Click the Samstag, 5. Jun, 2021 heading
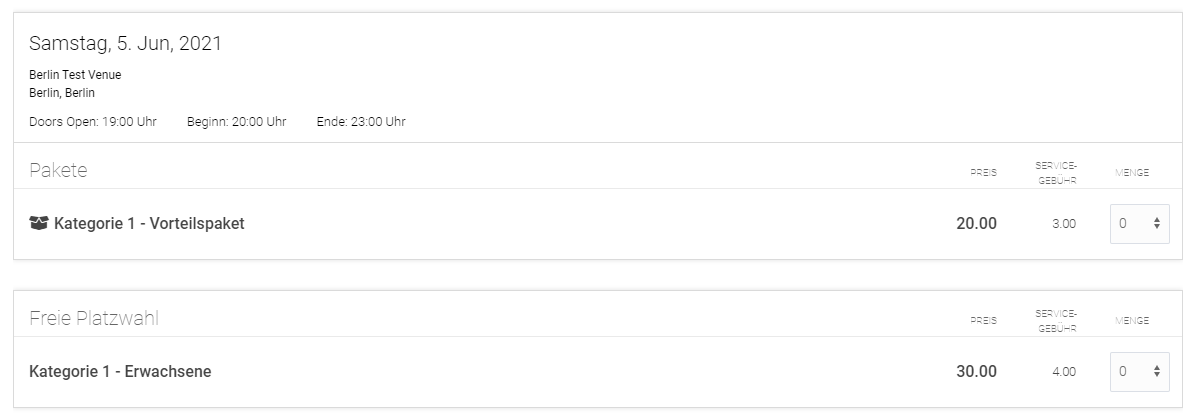 [x=125, y=43]
